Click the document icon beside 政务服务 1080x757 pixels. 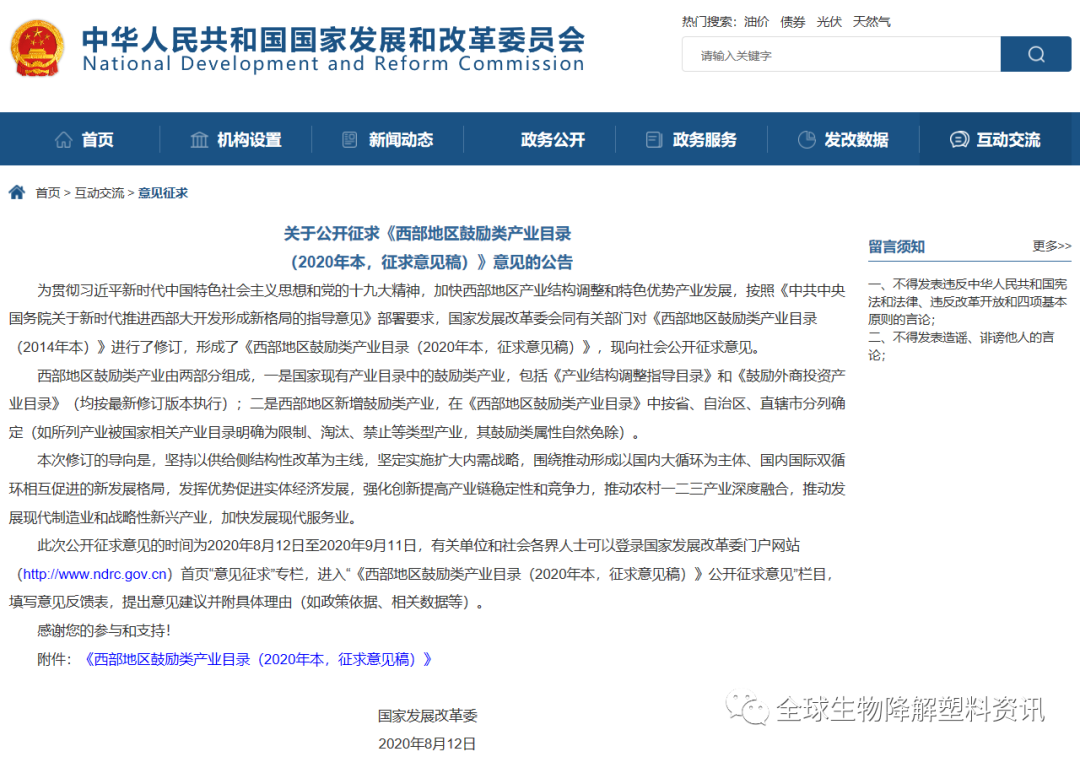coord(654,140)
